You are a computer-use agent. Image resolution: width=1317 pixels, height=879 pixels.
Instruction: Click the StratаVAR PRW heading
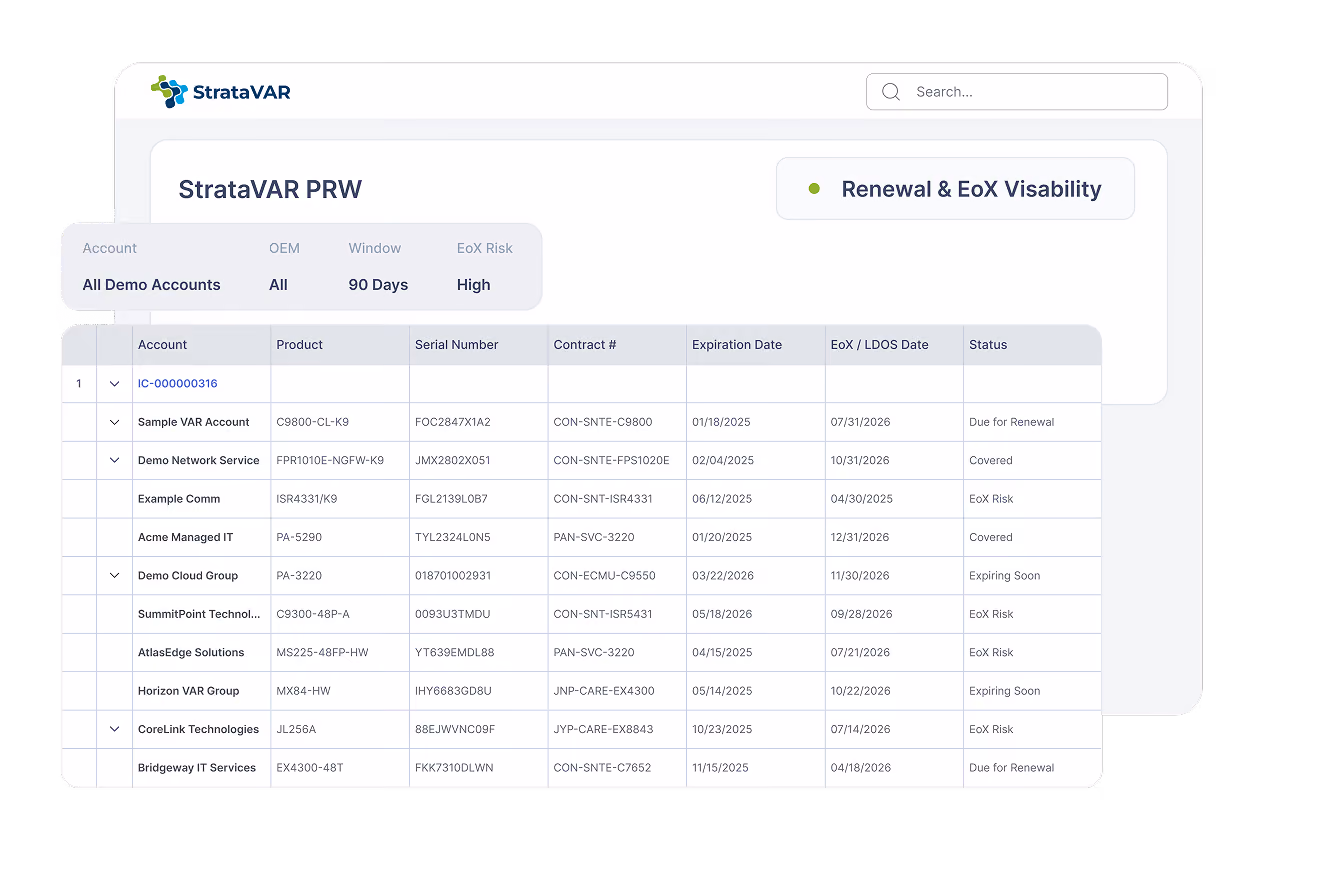[270, 190]
